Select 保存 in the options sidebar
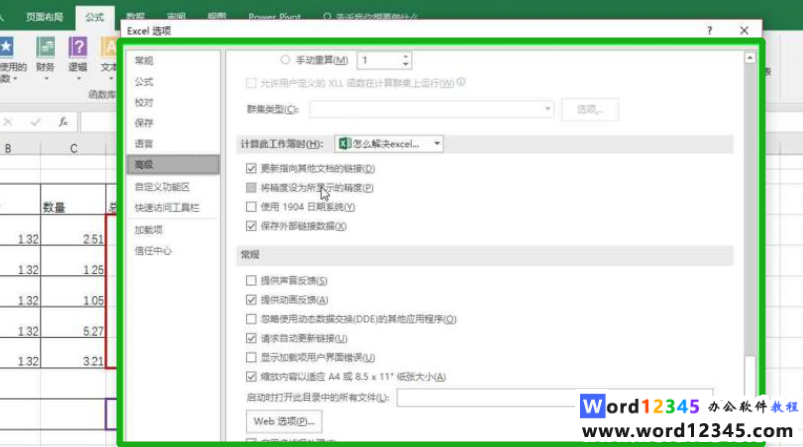Screen dimensions: 803x447 click(144, 123)
